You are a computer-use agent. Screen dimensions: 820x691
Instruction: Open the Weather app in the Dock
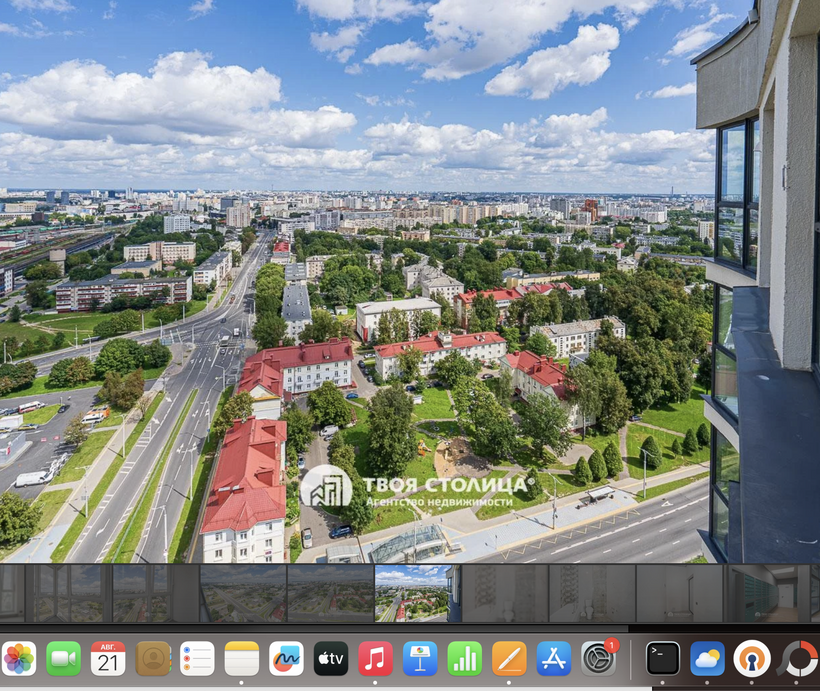(x=707, y=659)
